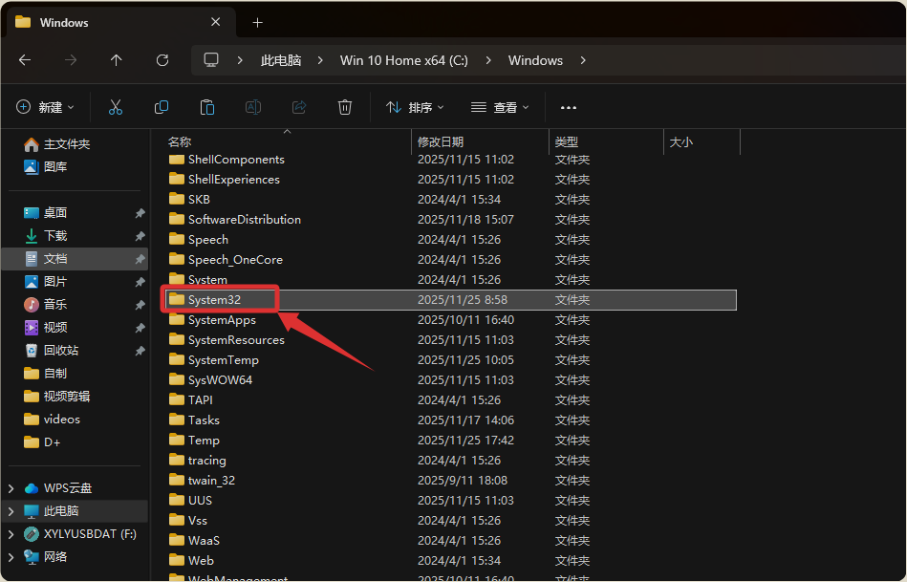Viewport: 907px width, 582px height.
Task: Click the Copy icon in toolbar
Action: 161,107
